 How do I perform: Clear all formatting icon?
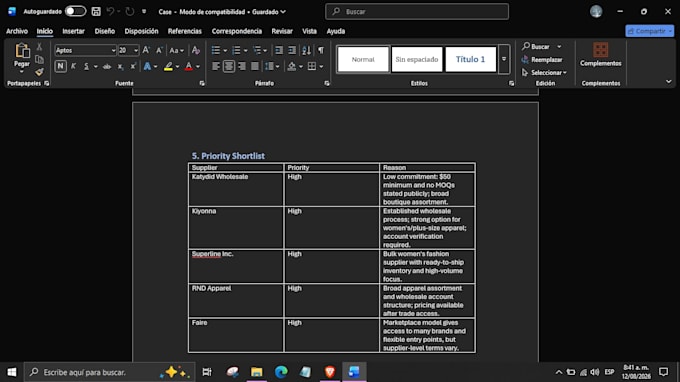pos(196,50)
